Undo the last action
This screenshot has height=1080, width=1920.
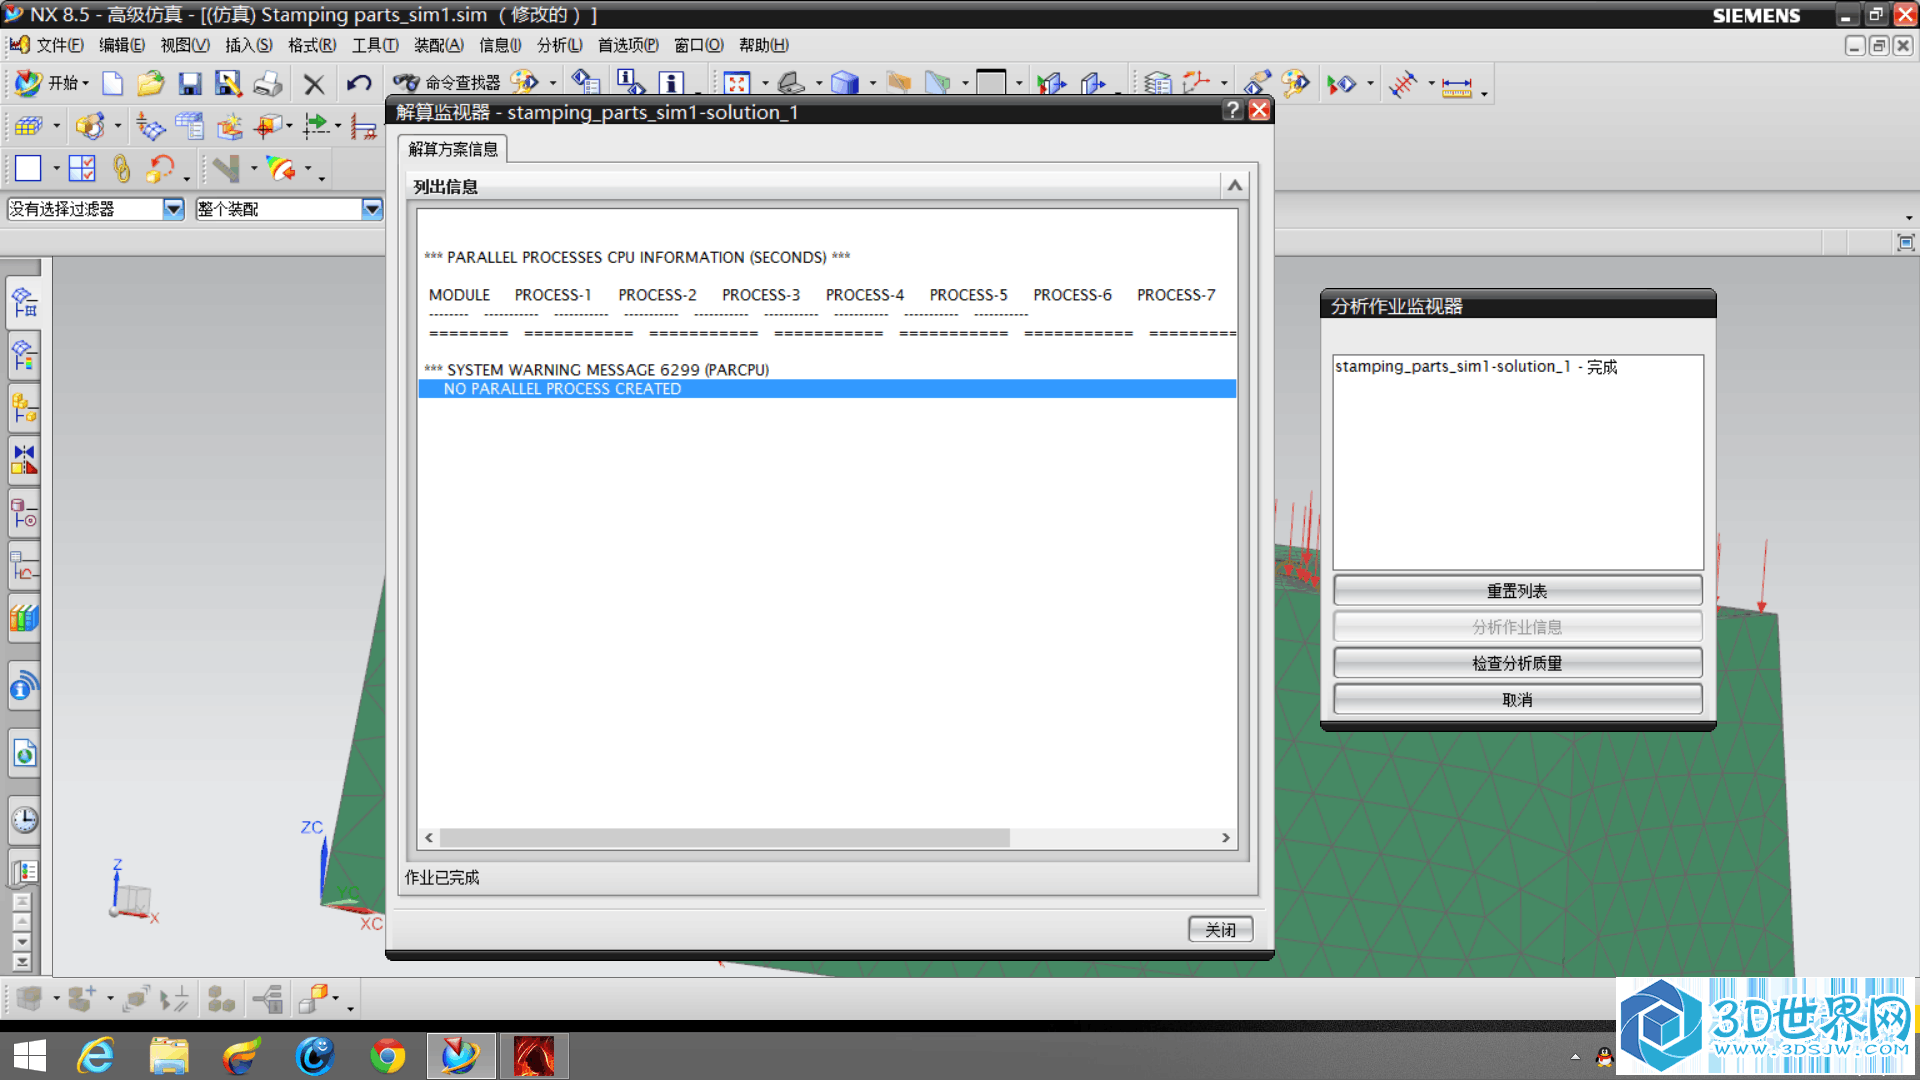(359, 84)
